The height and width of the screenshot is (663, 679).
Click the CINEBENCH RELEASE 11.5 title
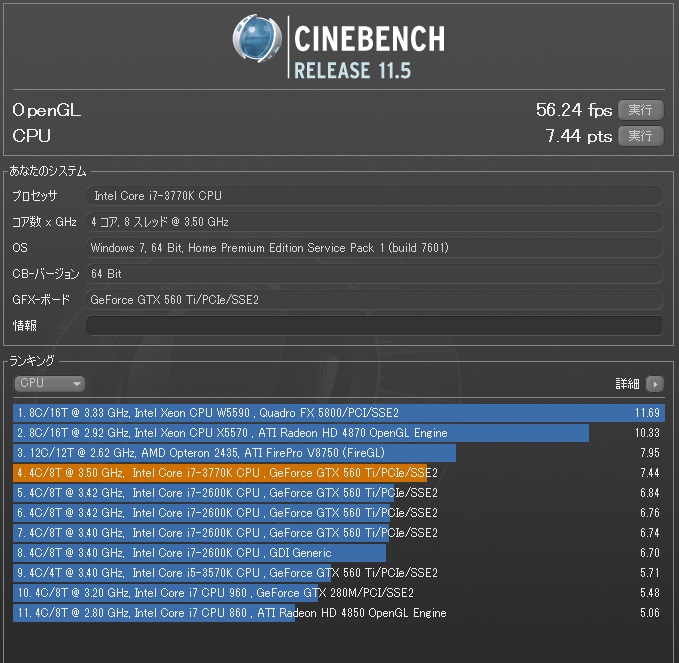pos(369,52)
